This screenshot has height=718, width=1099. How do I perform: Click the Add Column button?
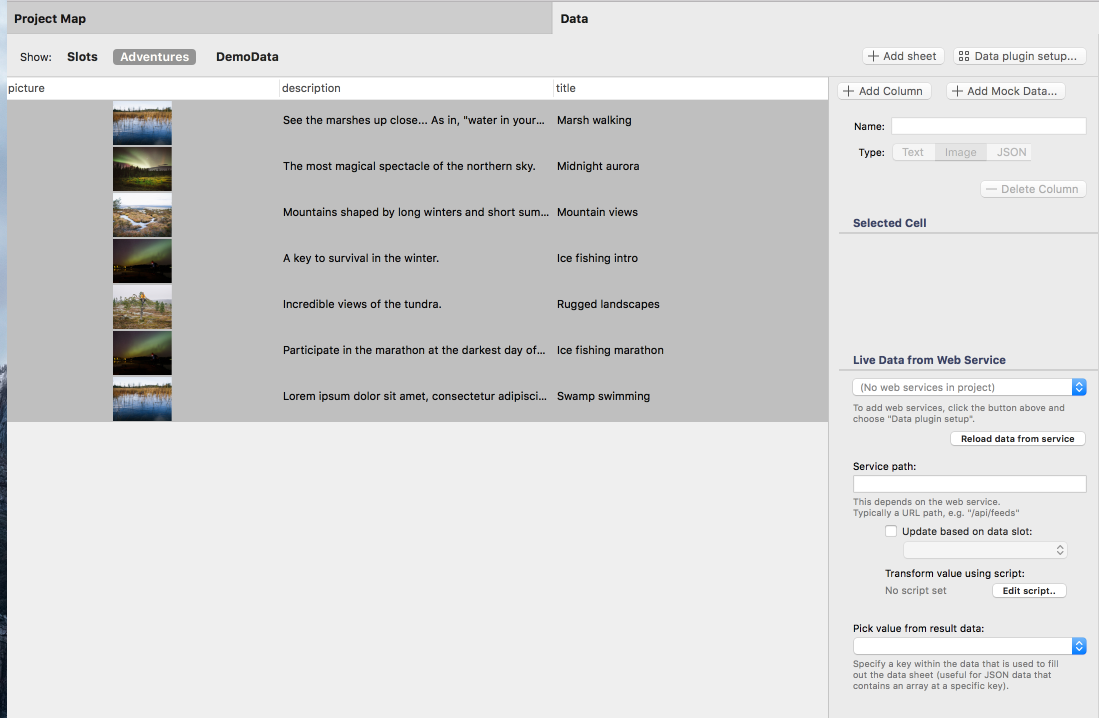pyautogui.click(x=884, y=91)
